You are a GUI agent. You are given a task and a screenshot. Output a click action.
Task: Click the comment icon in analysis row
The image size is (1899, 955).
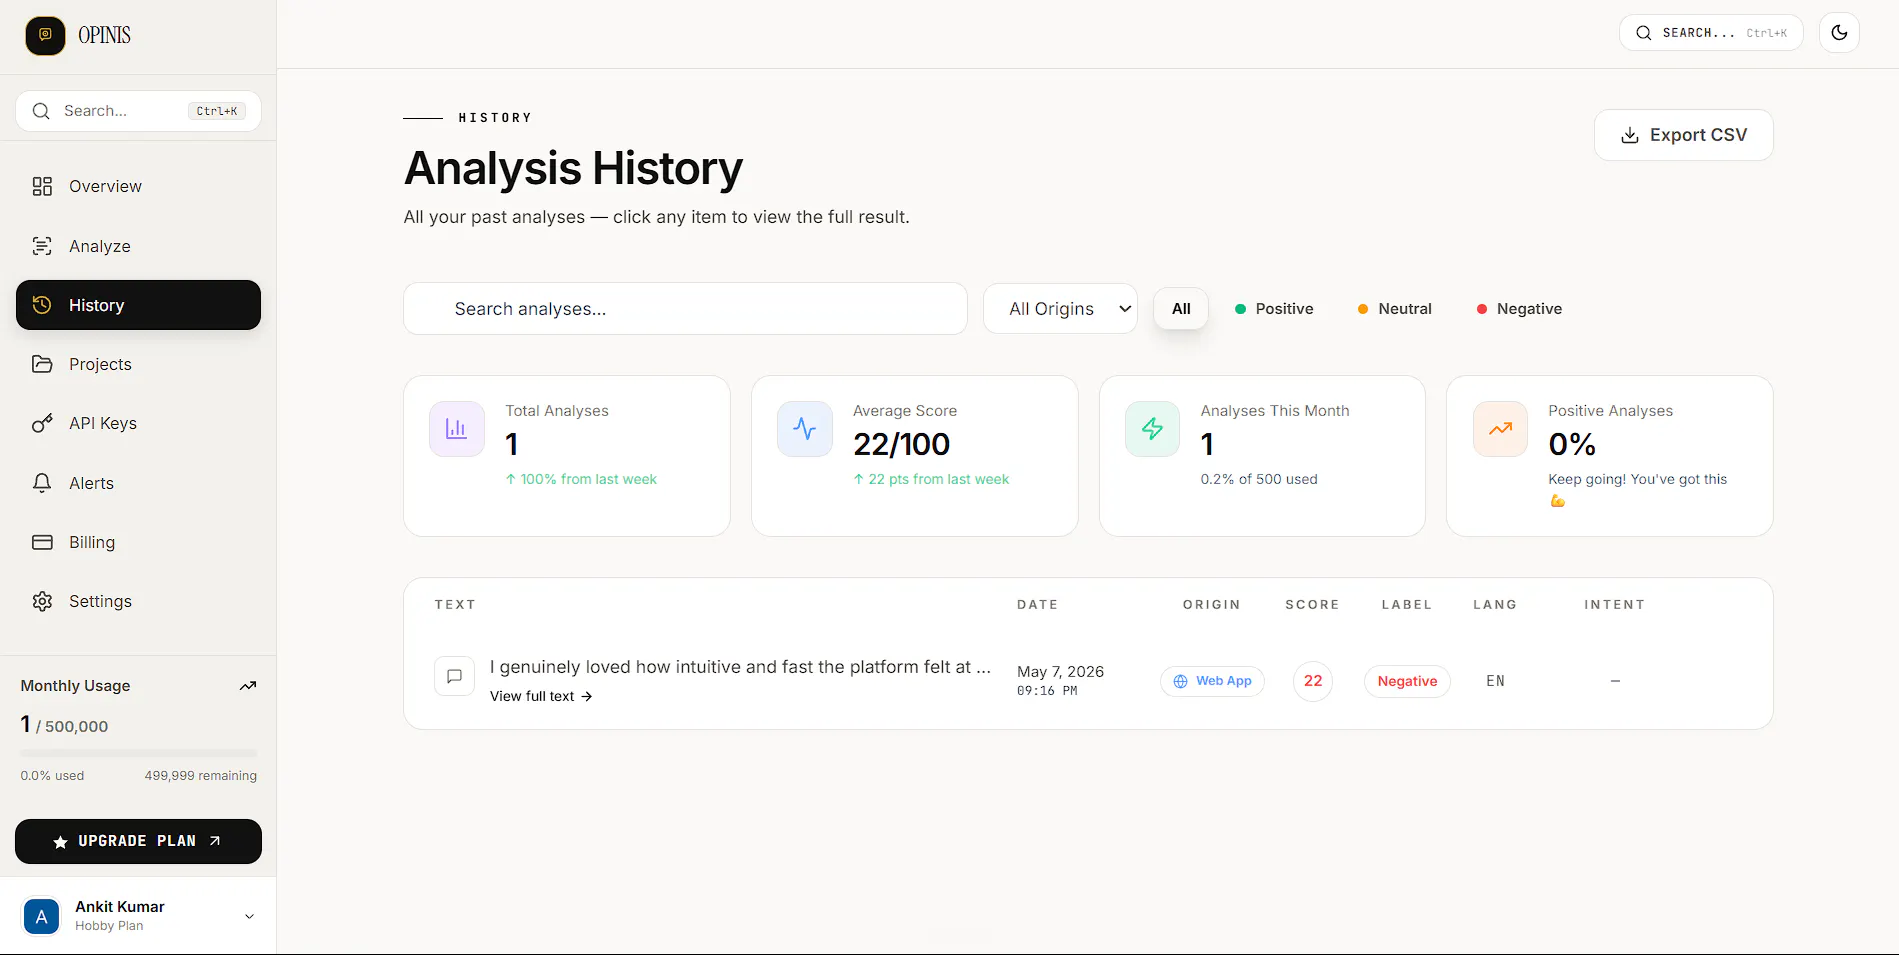(454, 676)
